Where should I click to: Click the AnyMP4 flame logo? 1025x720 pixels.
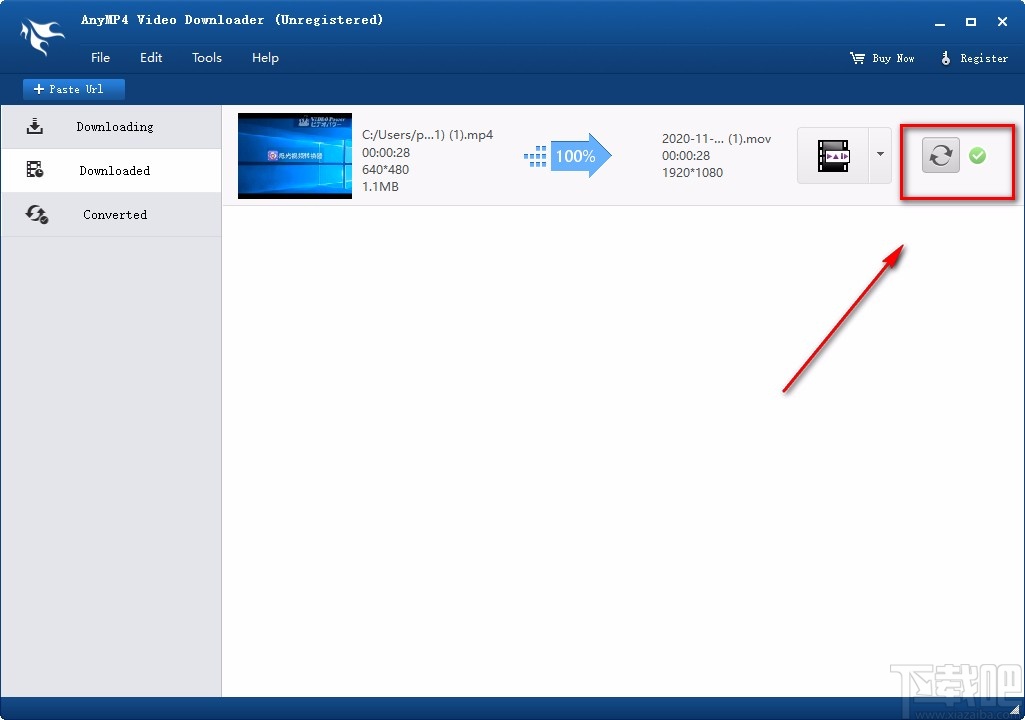tap(41, 36)
